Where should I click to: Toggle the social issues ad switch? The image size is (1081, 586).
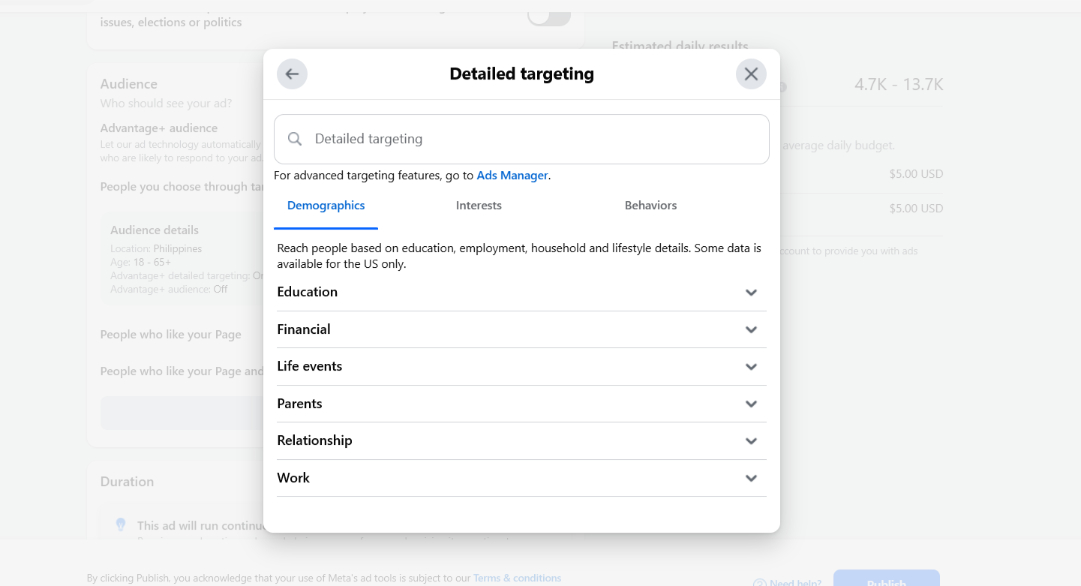point(549,17)
